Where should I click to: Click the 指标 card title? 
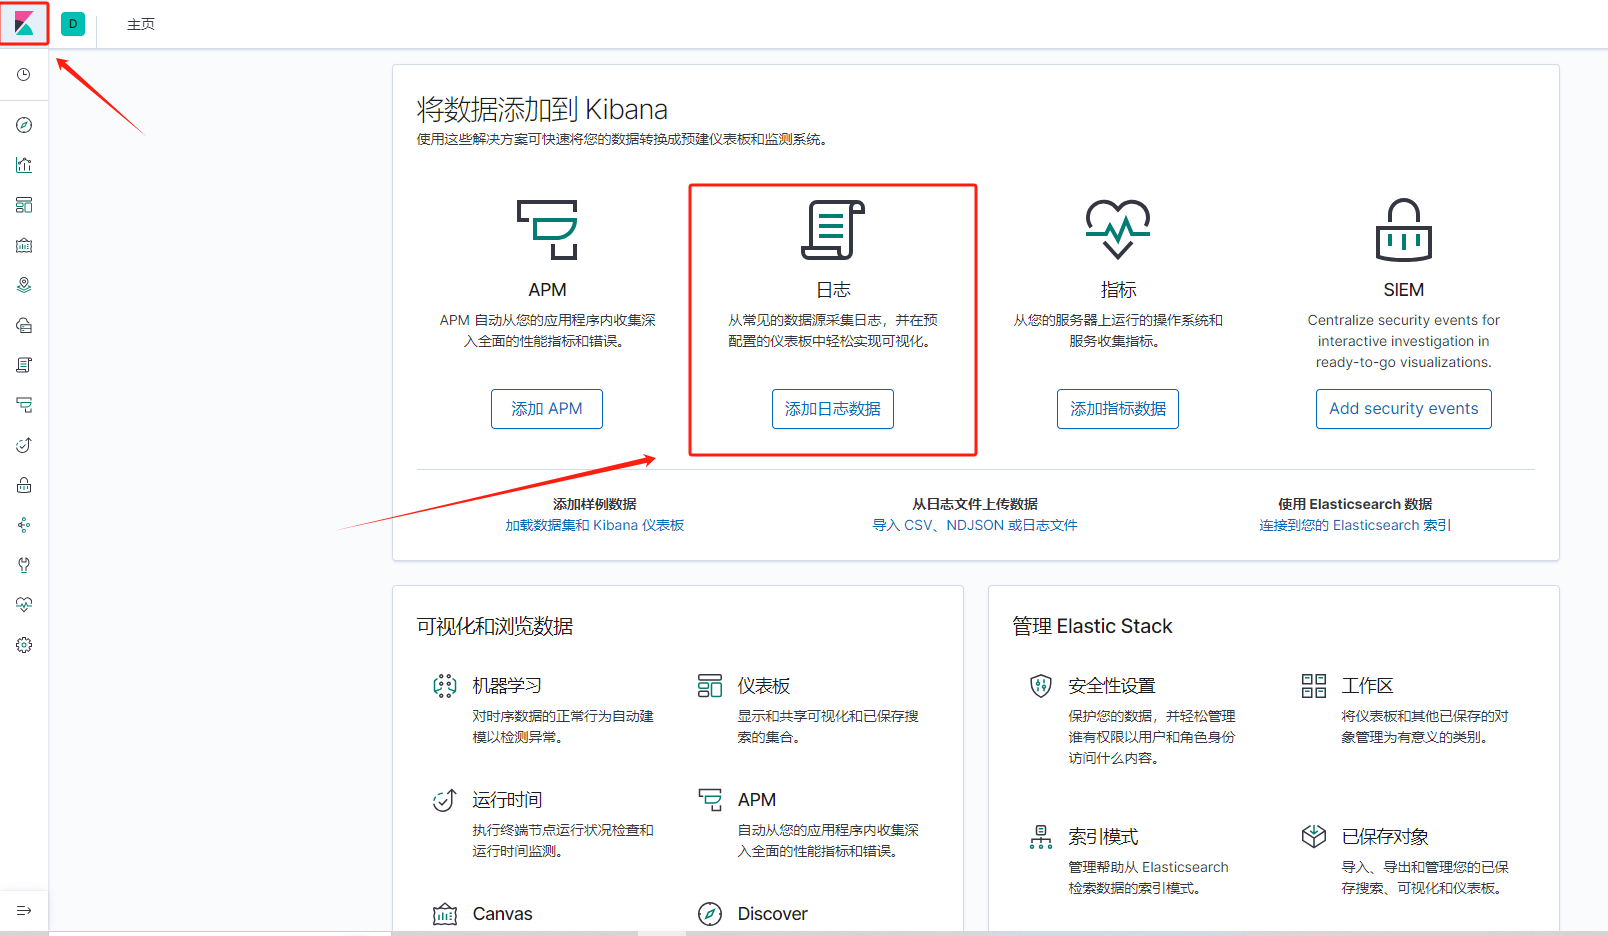[1118, 290]
